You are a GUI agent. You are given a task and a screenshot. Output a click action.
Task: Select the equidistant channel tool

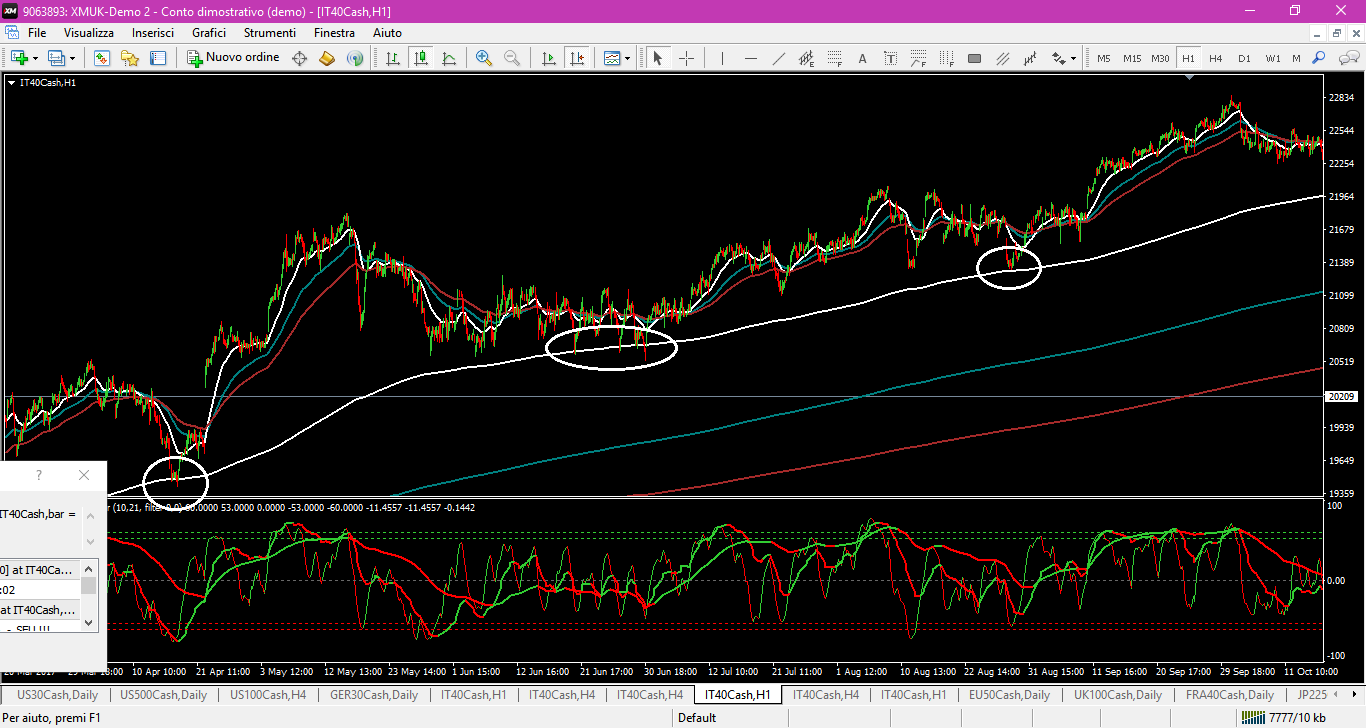(x=807, y=58)
